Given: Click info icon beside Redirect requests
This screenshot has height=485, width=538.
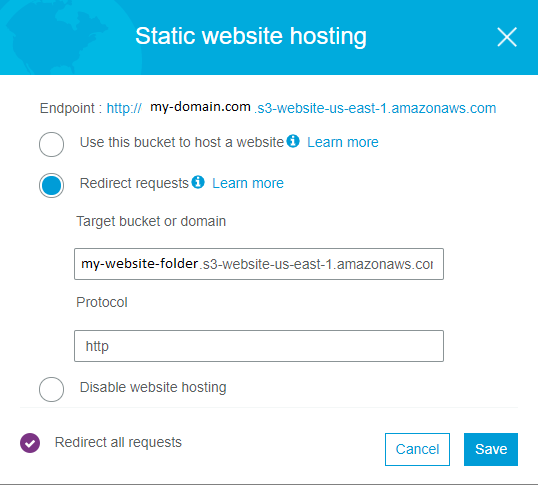Looking at the screenshot, I should tap(198, 182).
